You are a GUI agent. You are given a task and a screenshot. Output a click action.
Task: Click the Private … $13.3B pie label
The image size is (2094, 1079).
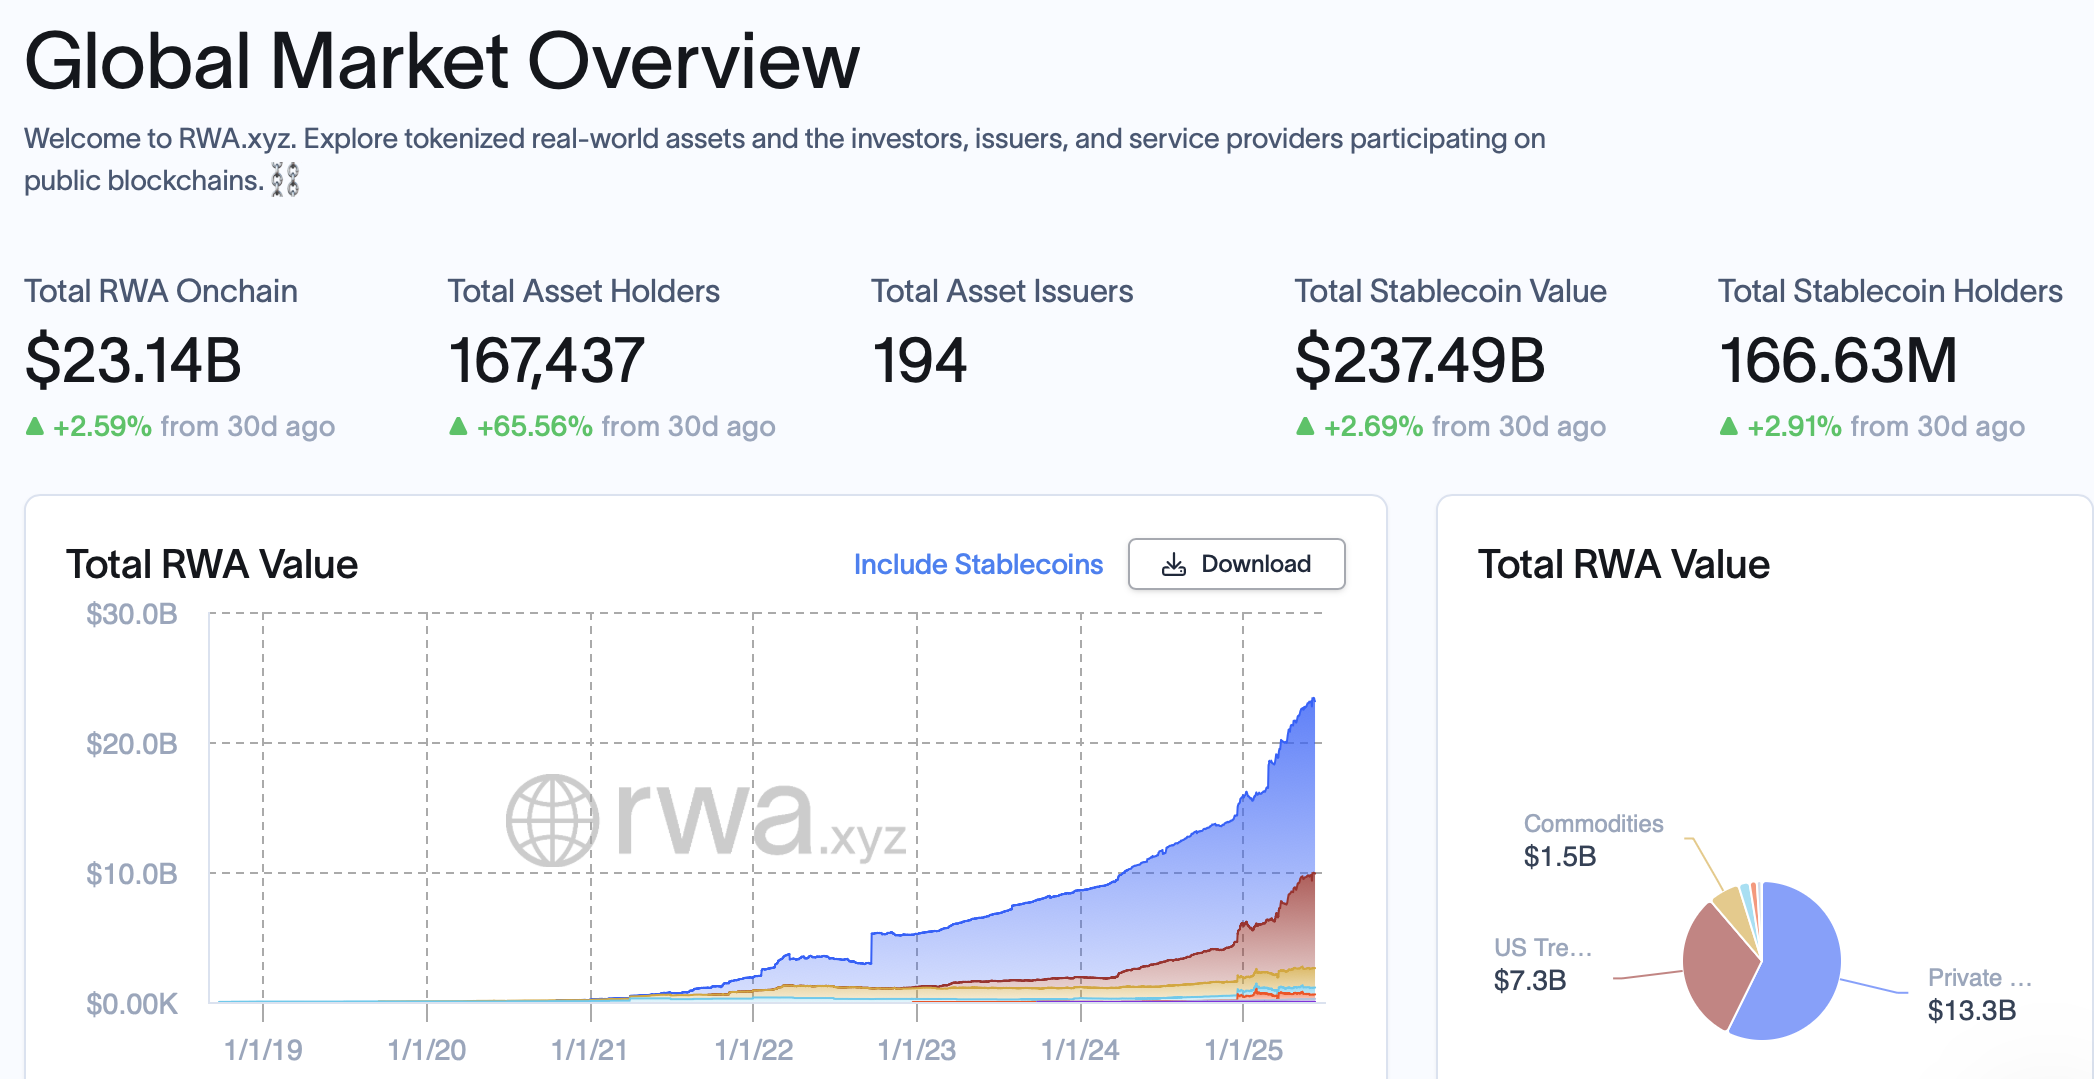point(1977,994)
